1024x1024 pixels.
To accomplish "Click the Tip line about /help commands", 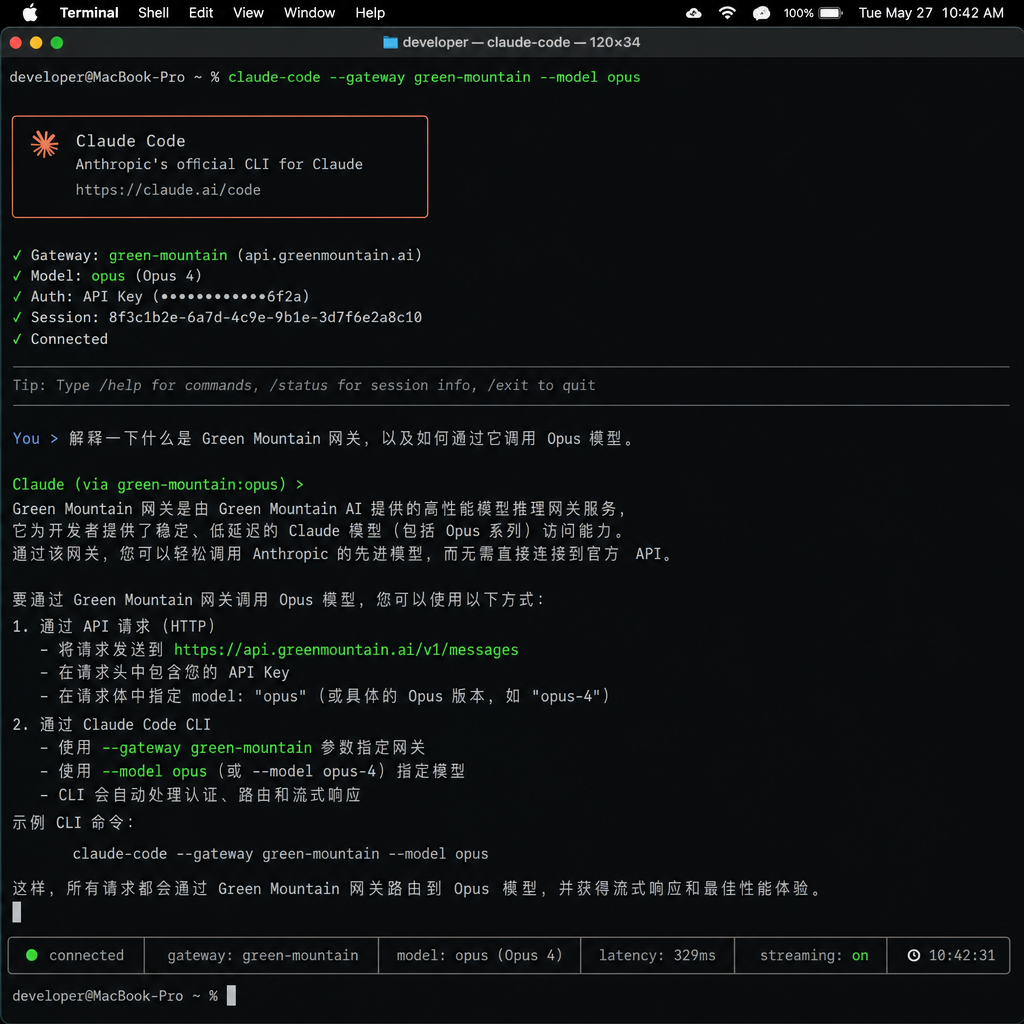I will (304, 385).
